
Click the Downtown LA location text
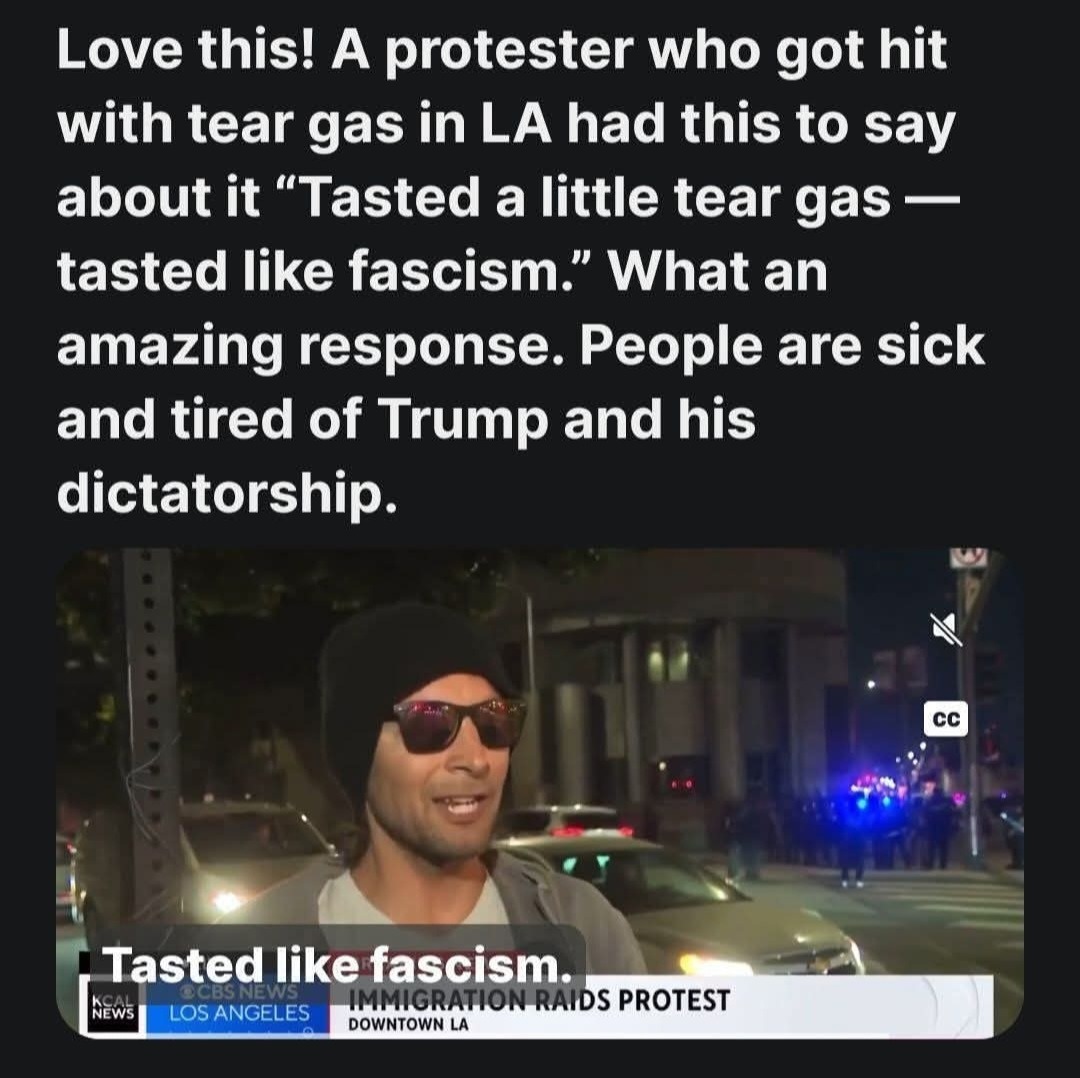tap(408, 1024)
